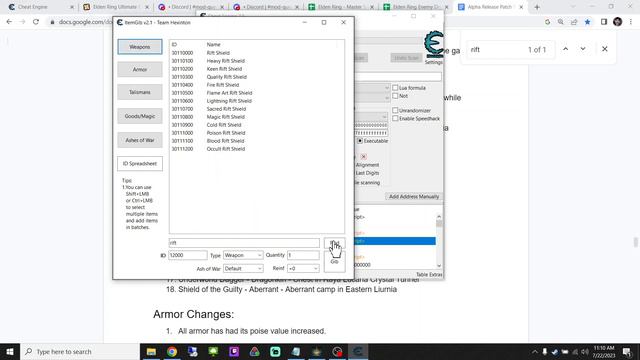
Task: Select the Keen Rift Shield row
Action: (x=256, y=69)
